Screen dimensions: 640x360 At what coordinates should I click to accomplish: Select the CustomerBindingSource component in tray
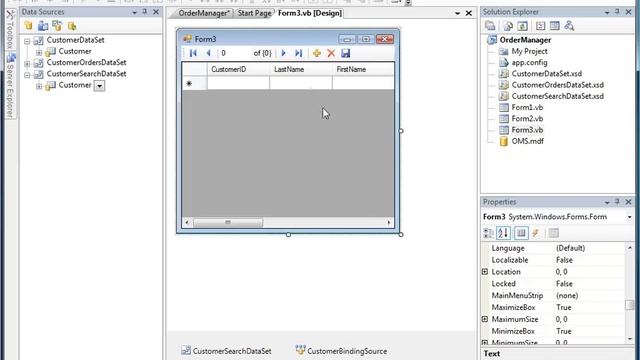(341, 351)
